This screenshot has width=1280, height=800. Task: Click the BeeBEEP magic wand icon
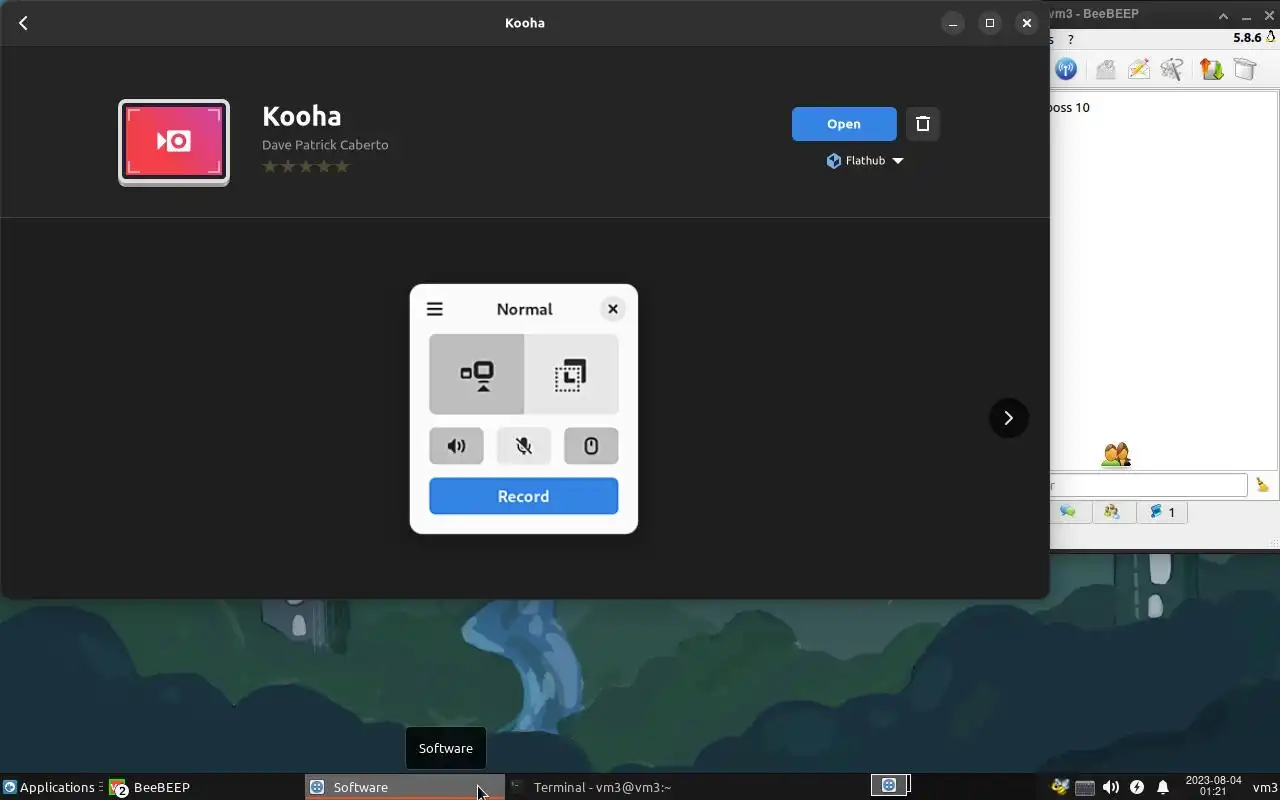click(x=1172, y=69)
